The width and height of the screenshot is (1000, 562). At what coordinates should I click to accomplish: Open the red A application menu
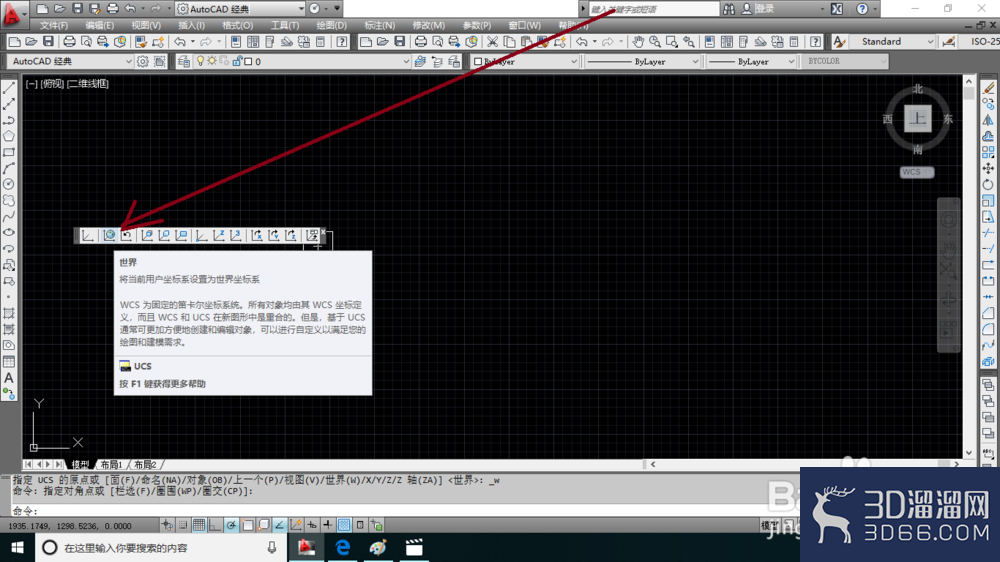coord(13,13)
